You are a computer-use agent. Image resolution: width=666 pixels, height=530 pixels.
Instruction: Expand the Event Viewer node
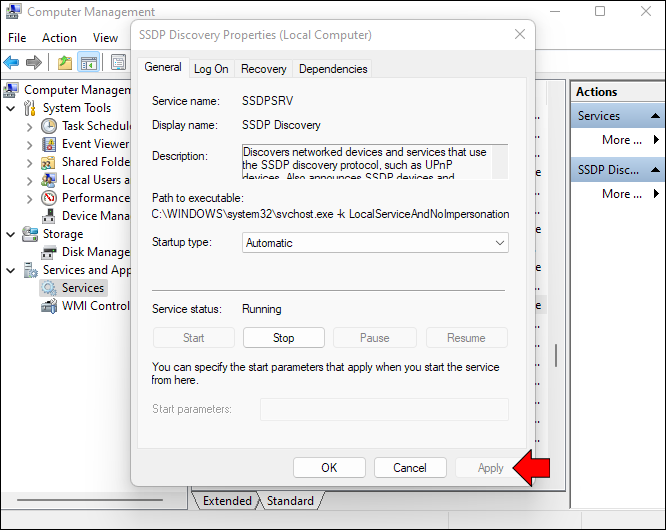(29, 145)
